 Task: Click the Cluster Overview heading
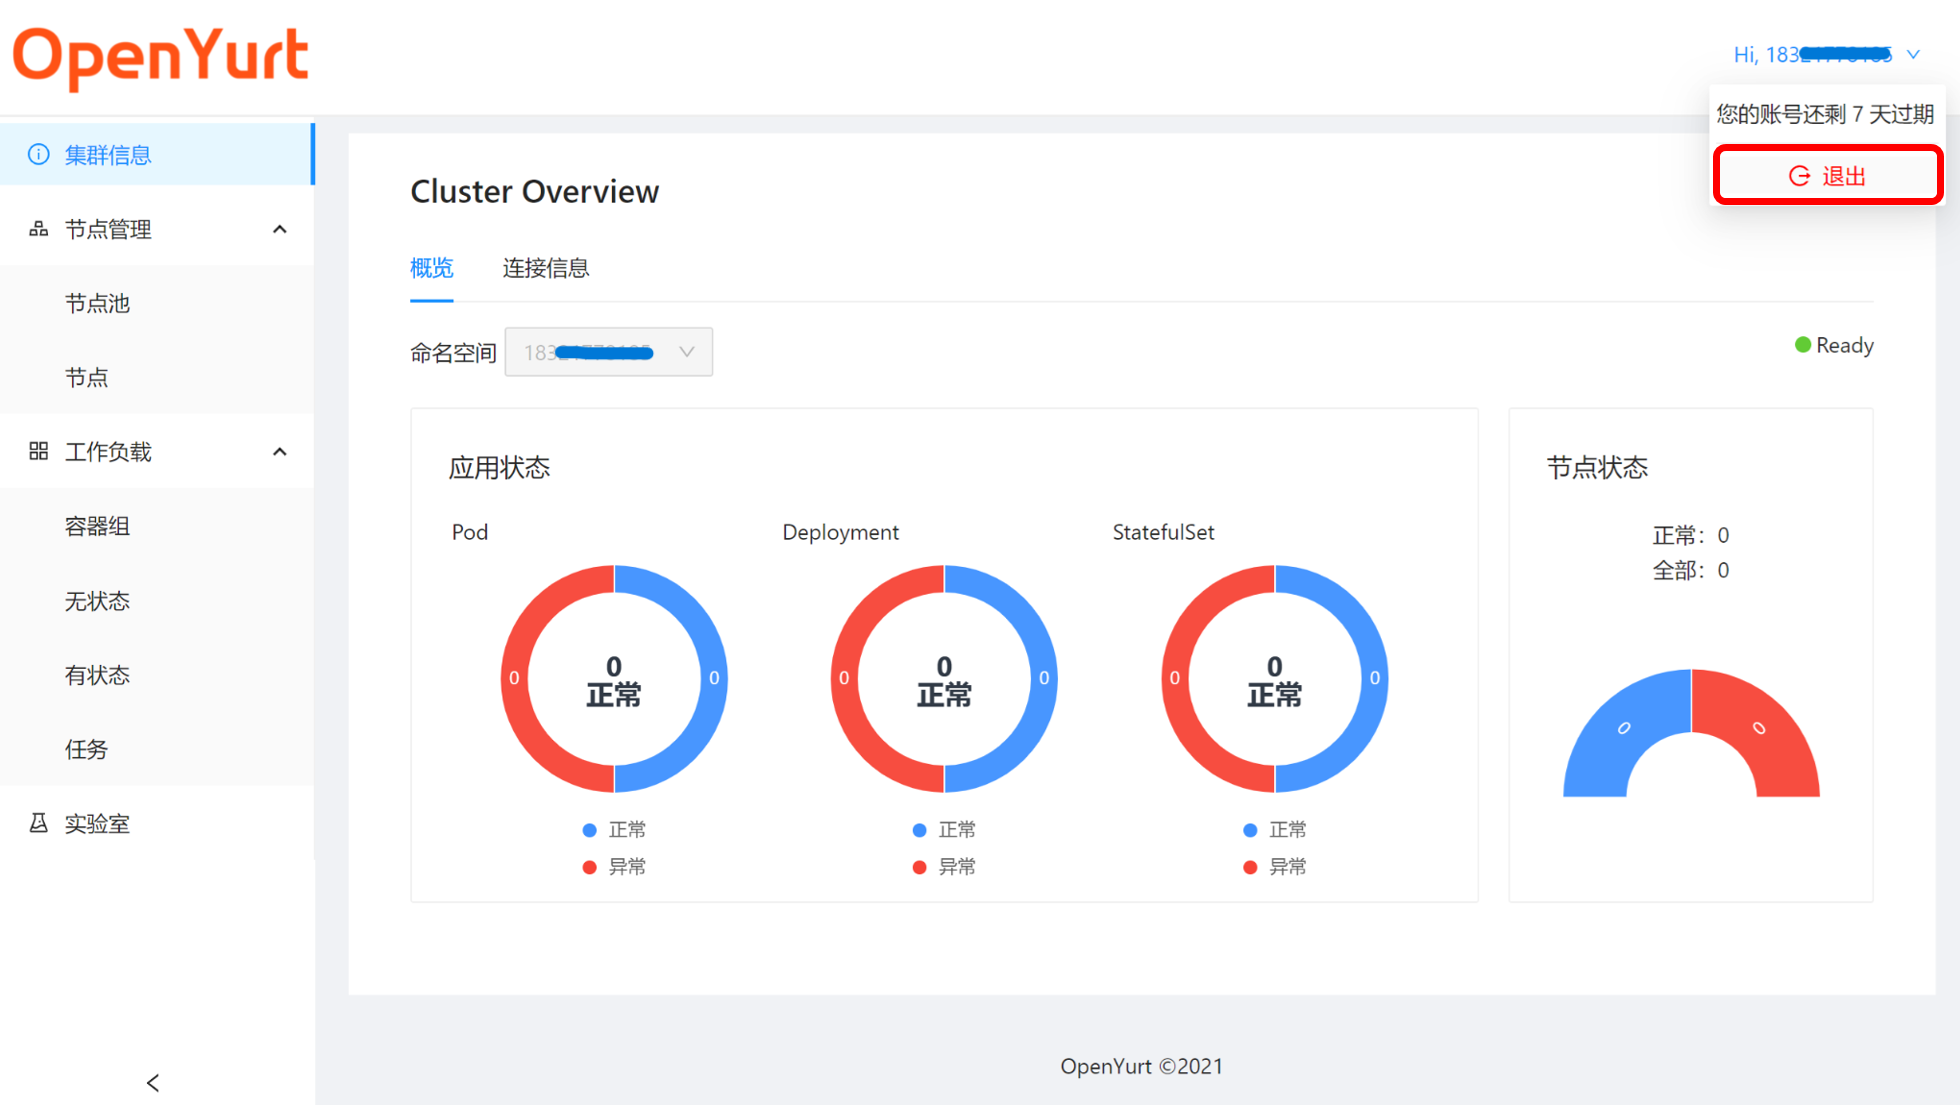point(535,191)
